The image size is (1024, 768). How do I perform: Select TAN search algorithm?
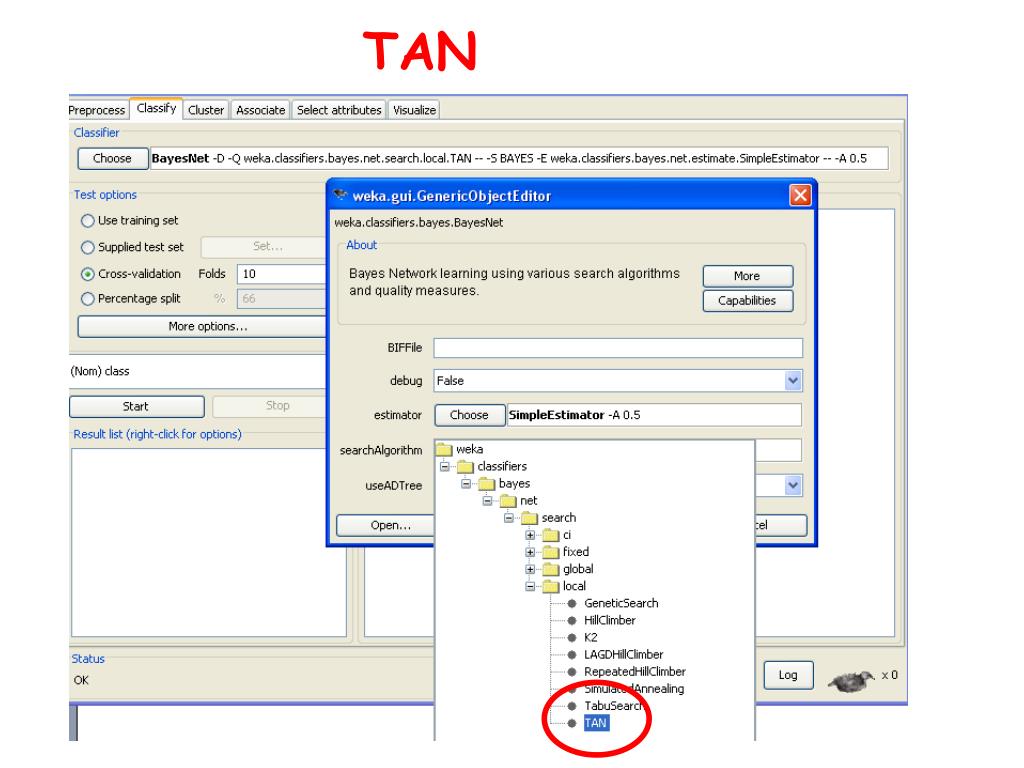point(596,723)
